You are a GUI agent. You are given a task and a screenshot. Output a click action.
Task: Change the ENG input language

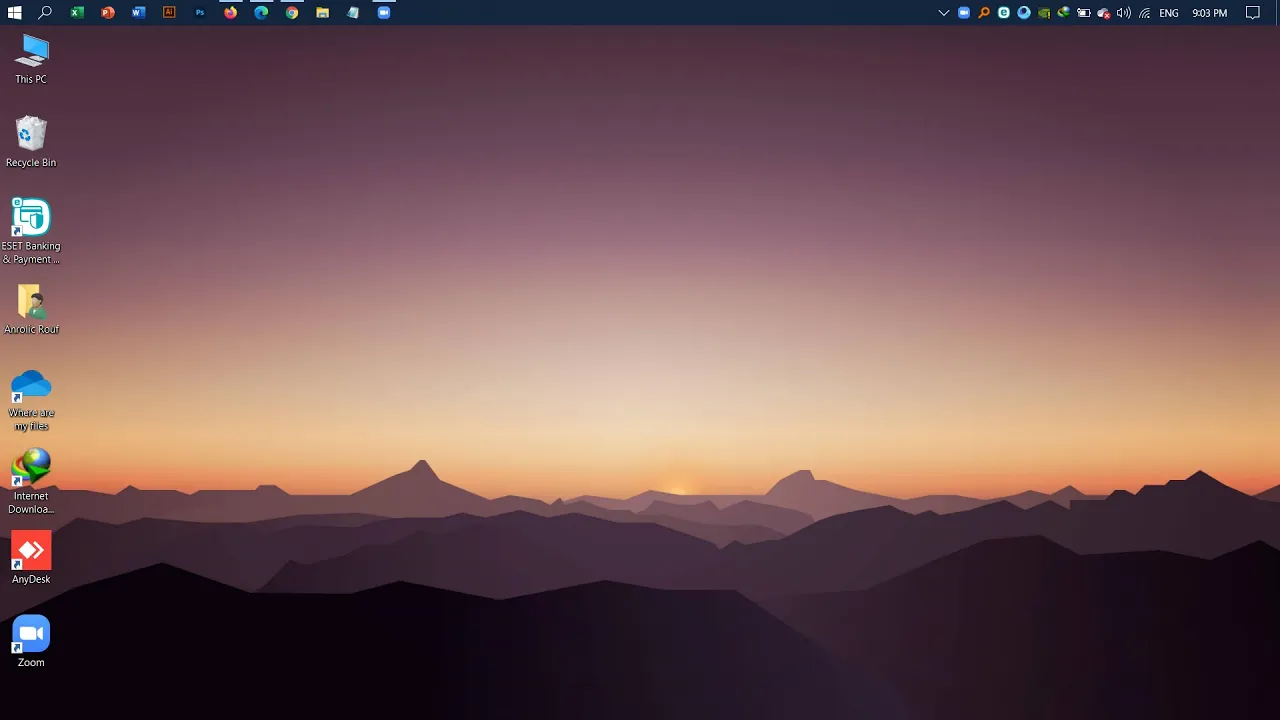(x=1169, y=13)
